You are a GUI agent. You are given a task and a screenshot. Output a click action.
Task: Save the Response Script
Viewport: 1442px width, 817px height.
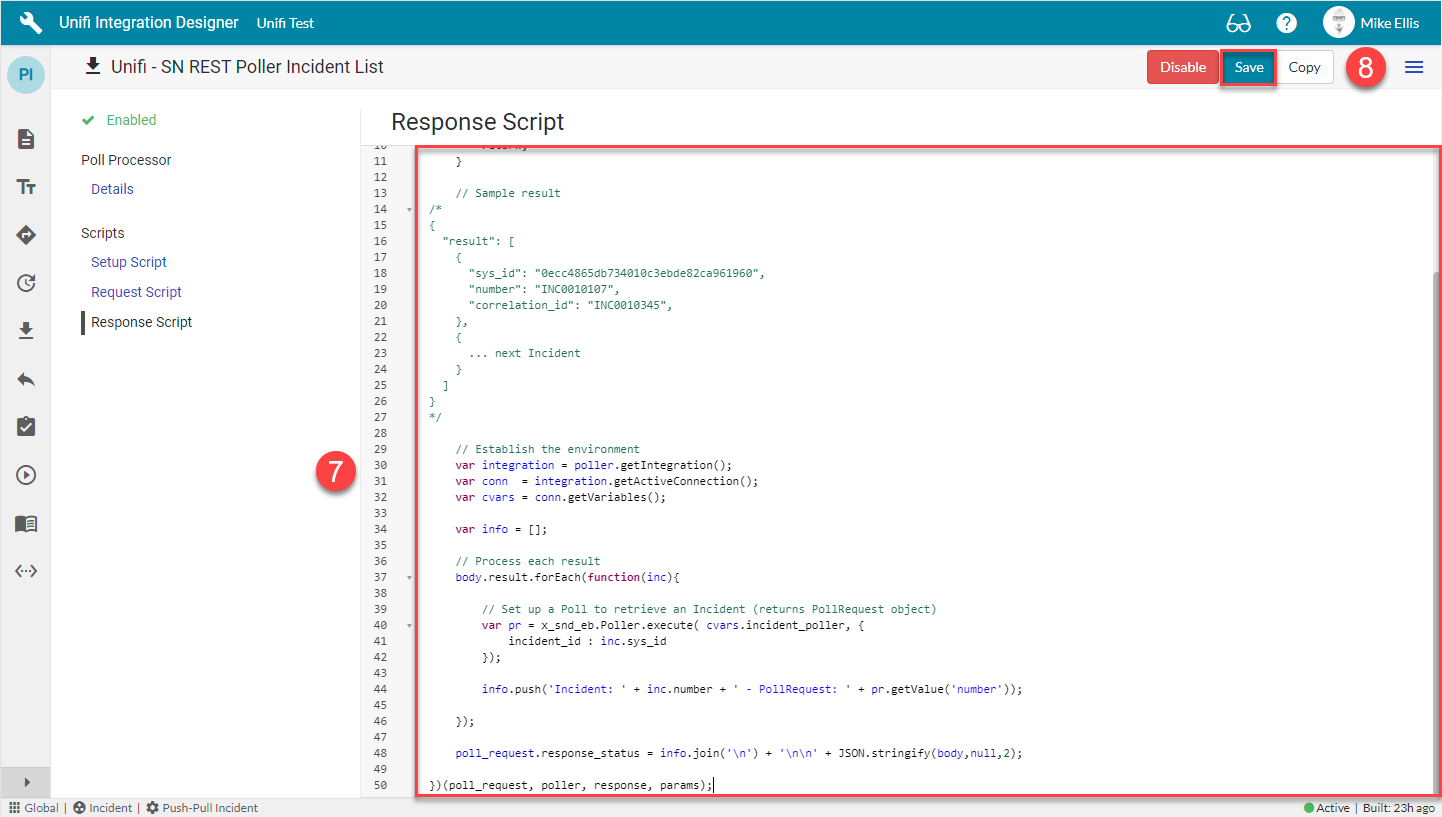click(1248, 66)
